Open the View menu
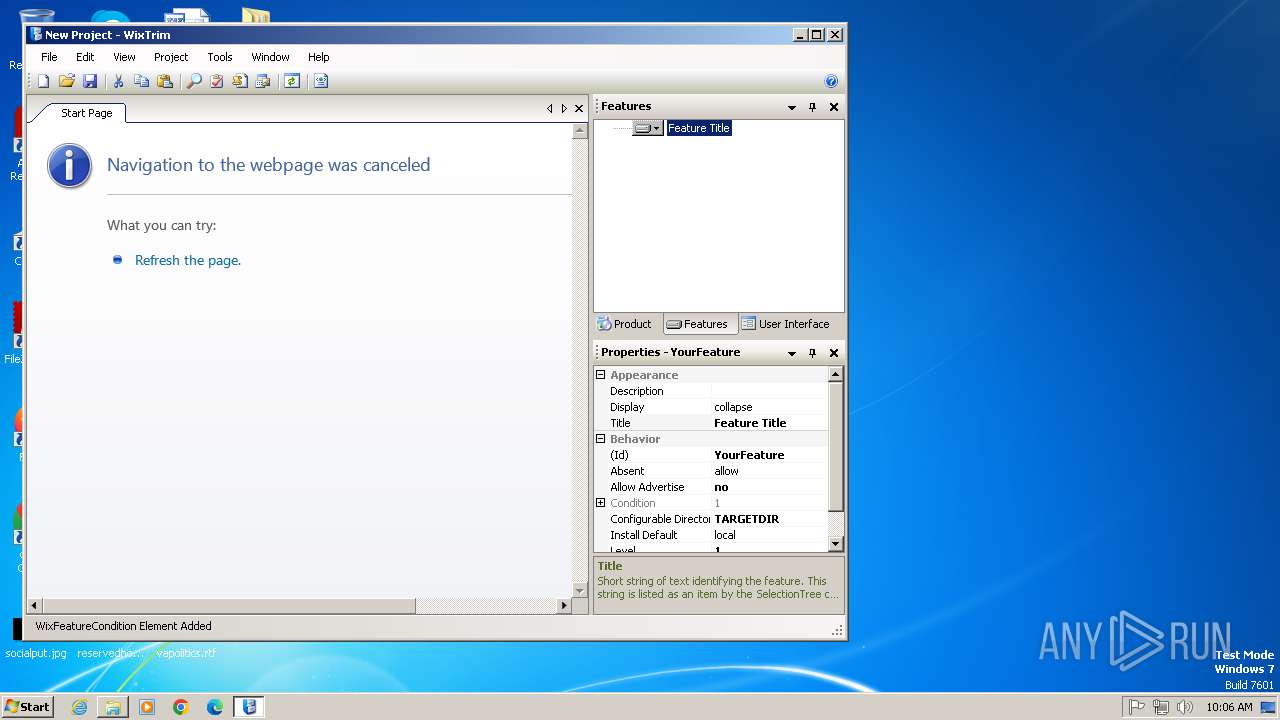This screenshot has height=720, width=1280. click(x=124, y=57)
